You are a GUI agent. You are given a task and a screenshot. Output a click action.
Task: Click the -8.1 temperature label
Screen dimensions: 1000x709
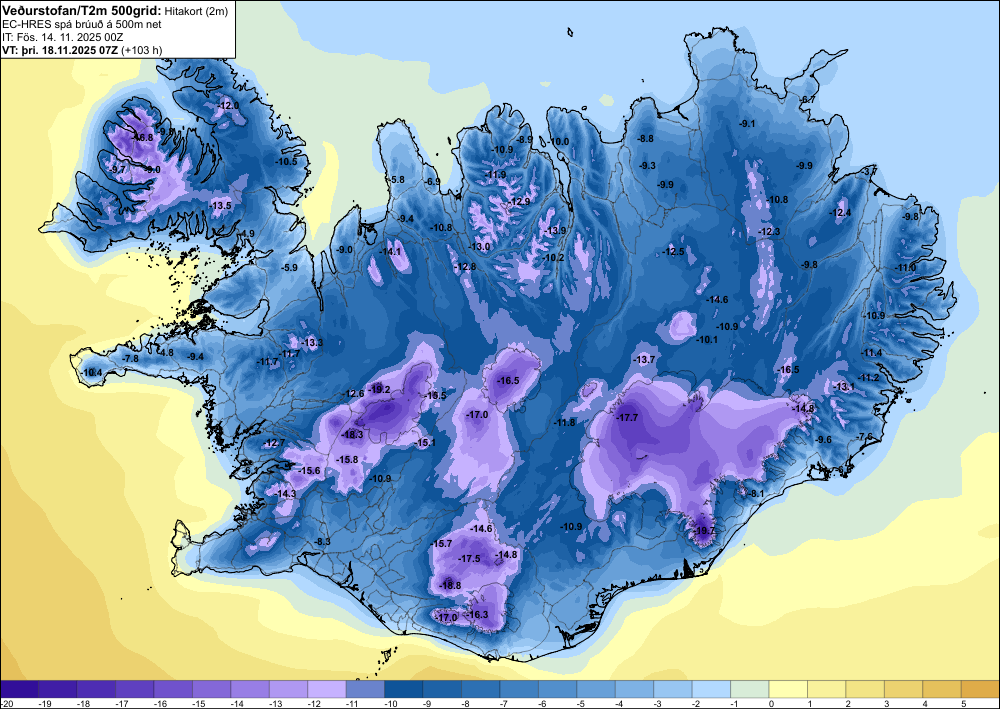click(x=756, y=493)
